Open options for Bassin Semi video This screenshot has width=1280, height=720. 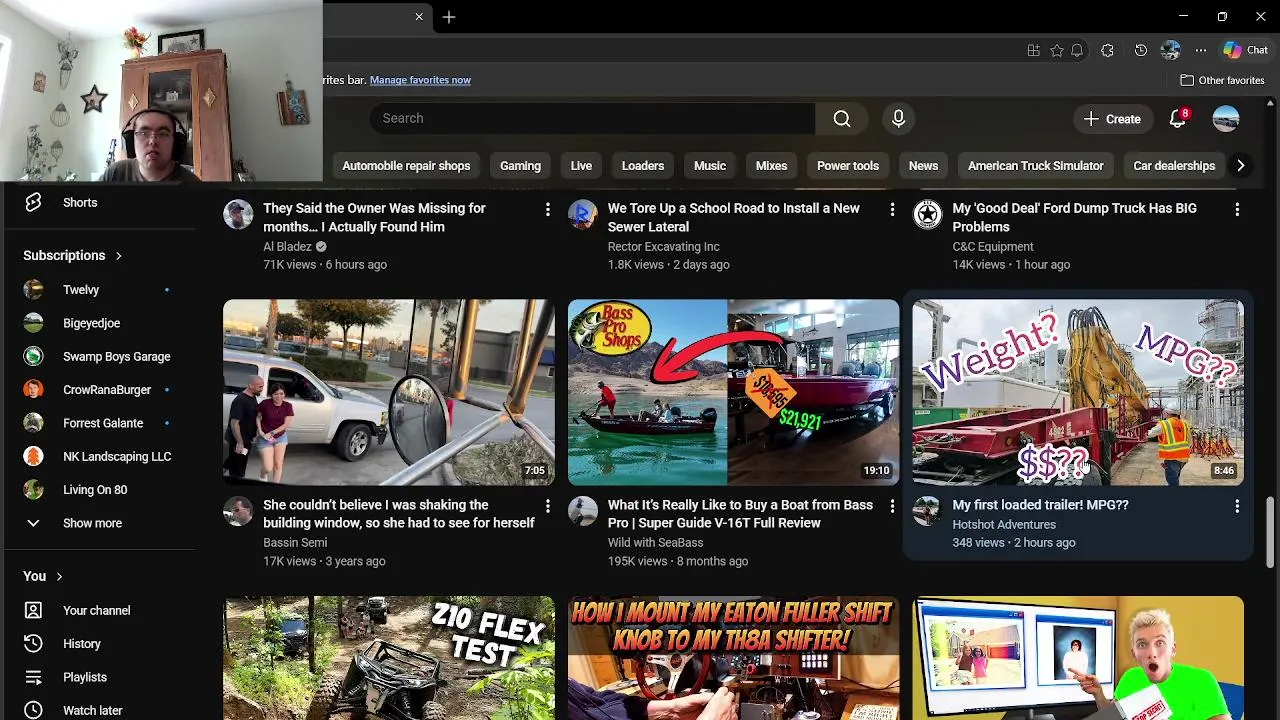point(547,506)
